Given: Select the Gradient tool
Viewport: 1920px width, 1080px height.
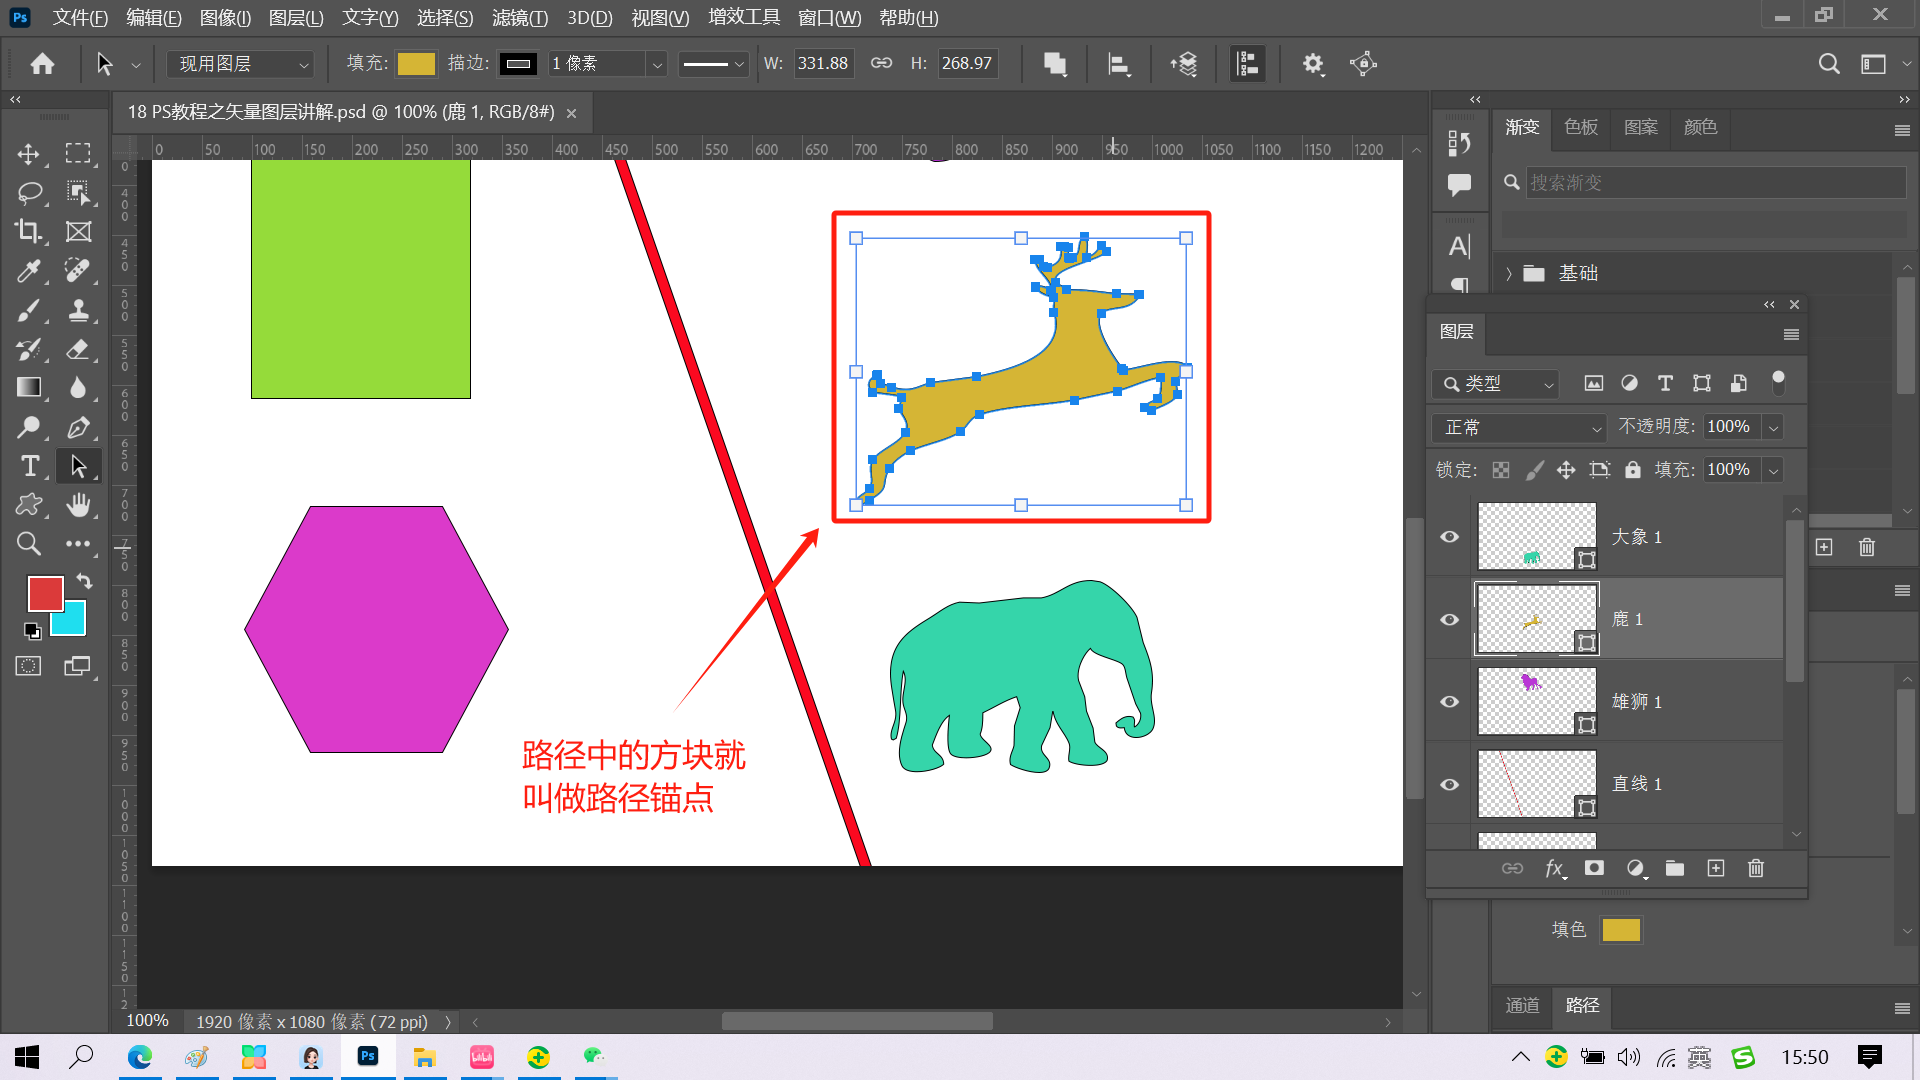Looking at the screenshot, I should tap(29, 388).
